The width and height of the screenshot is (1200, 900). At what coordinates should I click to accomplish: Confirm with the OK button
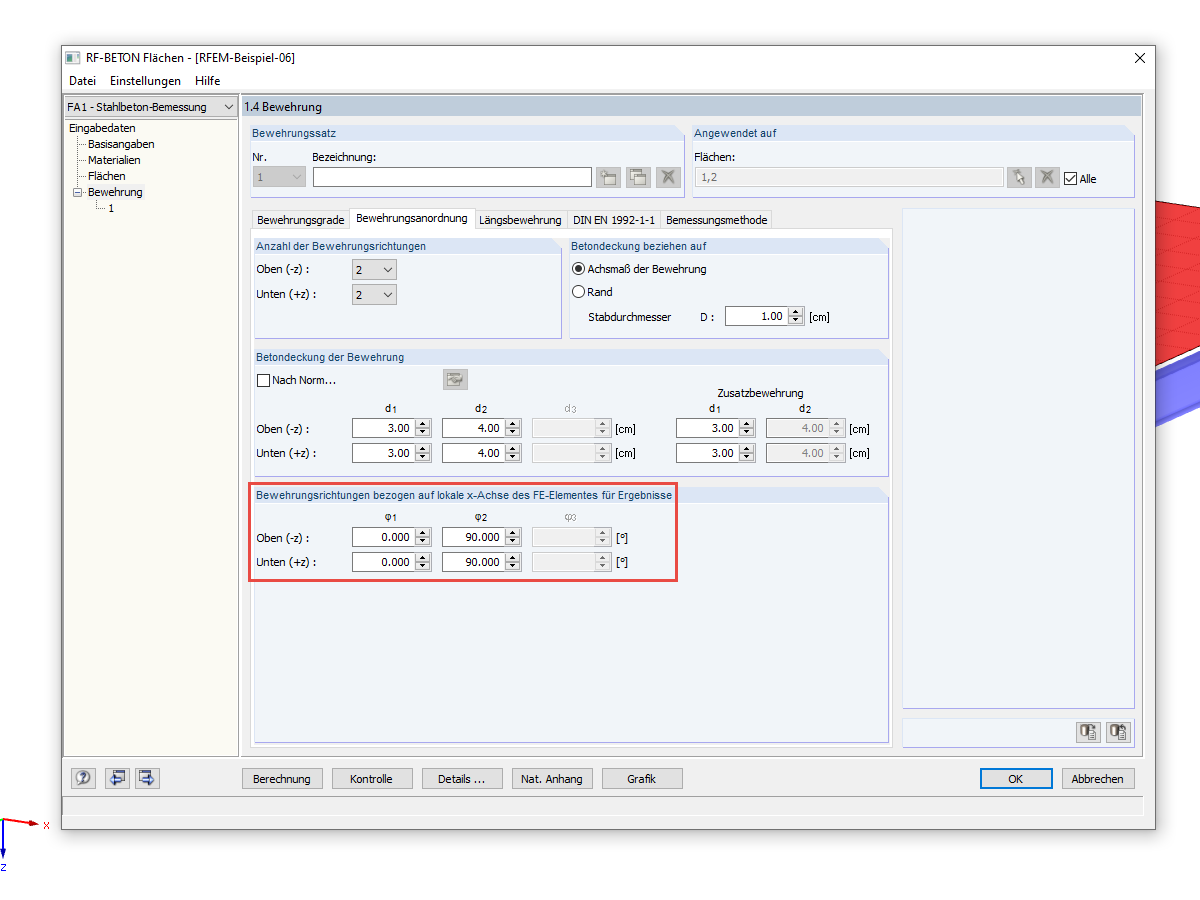[x=1016, y=779]
